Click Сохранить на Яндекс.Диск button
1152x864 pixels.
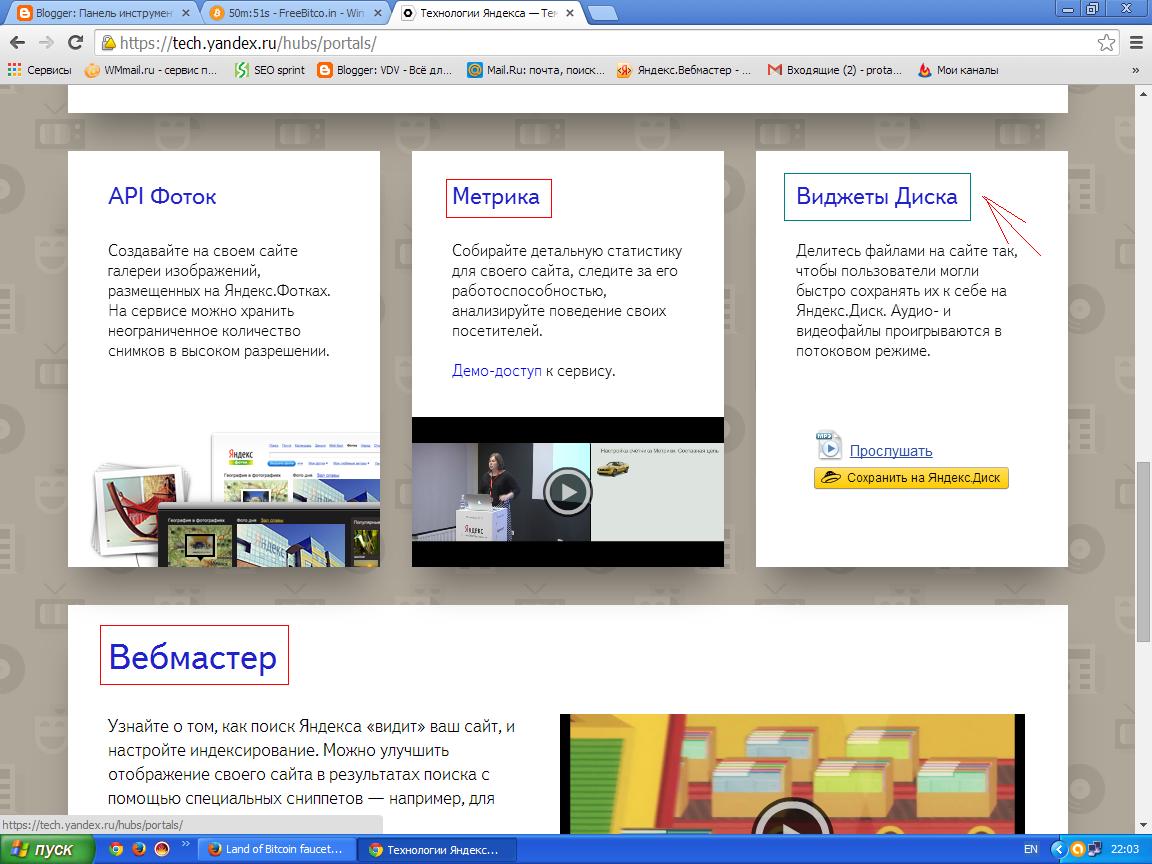coord(911,478)
